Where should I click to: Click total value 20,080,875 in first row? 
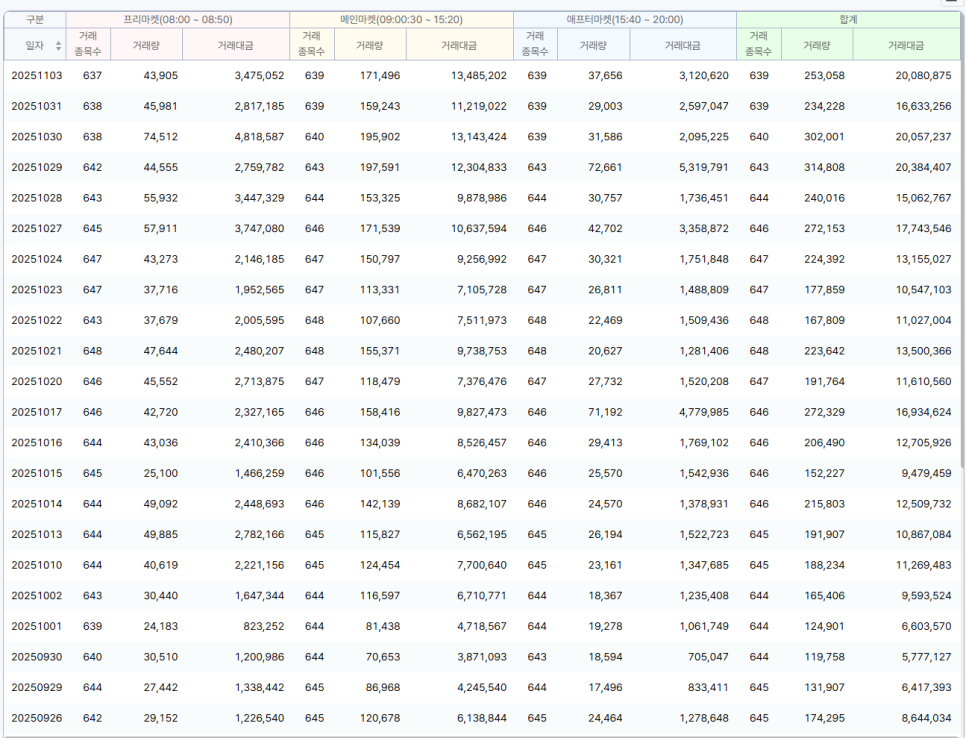tap(913, 76)
